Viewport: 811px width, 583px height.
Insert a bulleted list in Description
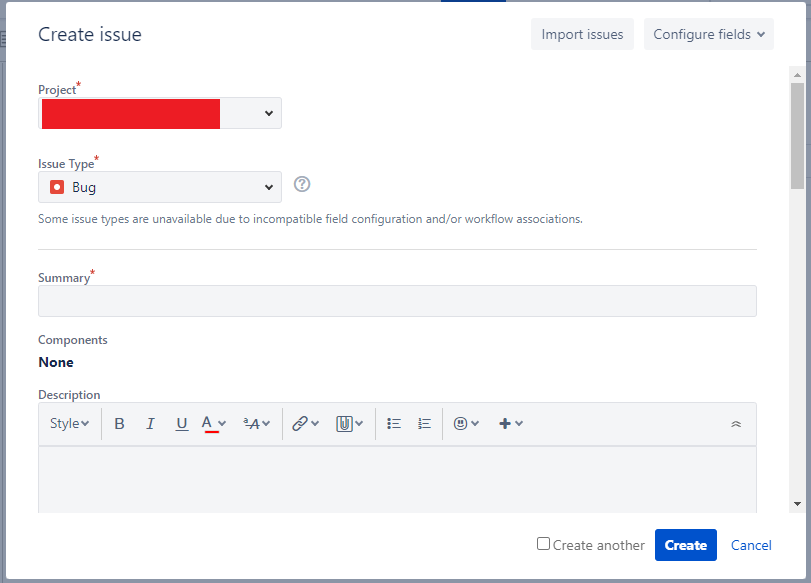[393, 423]
